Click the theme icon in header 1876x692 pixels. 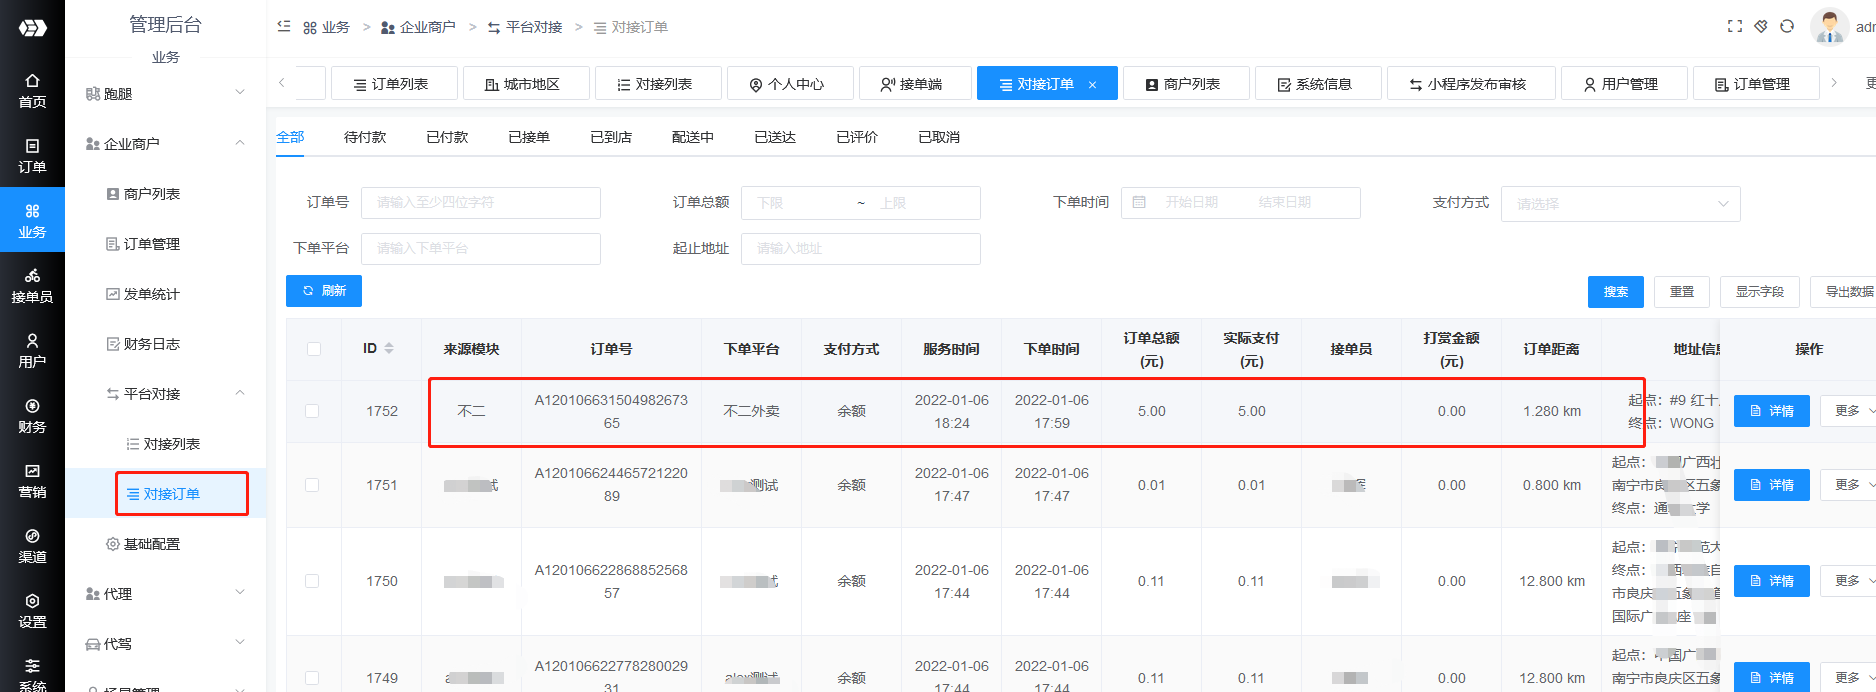[x=1761, y=27]
